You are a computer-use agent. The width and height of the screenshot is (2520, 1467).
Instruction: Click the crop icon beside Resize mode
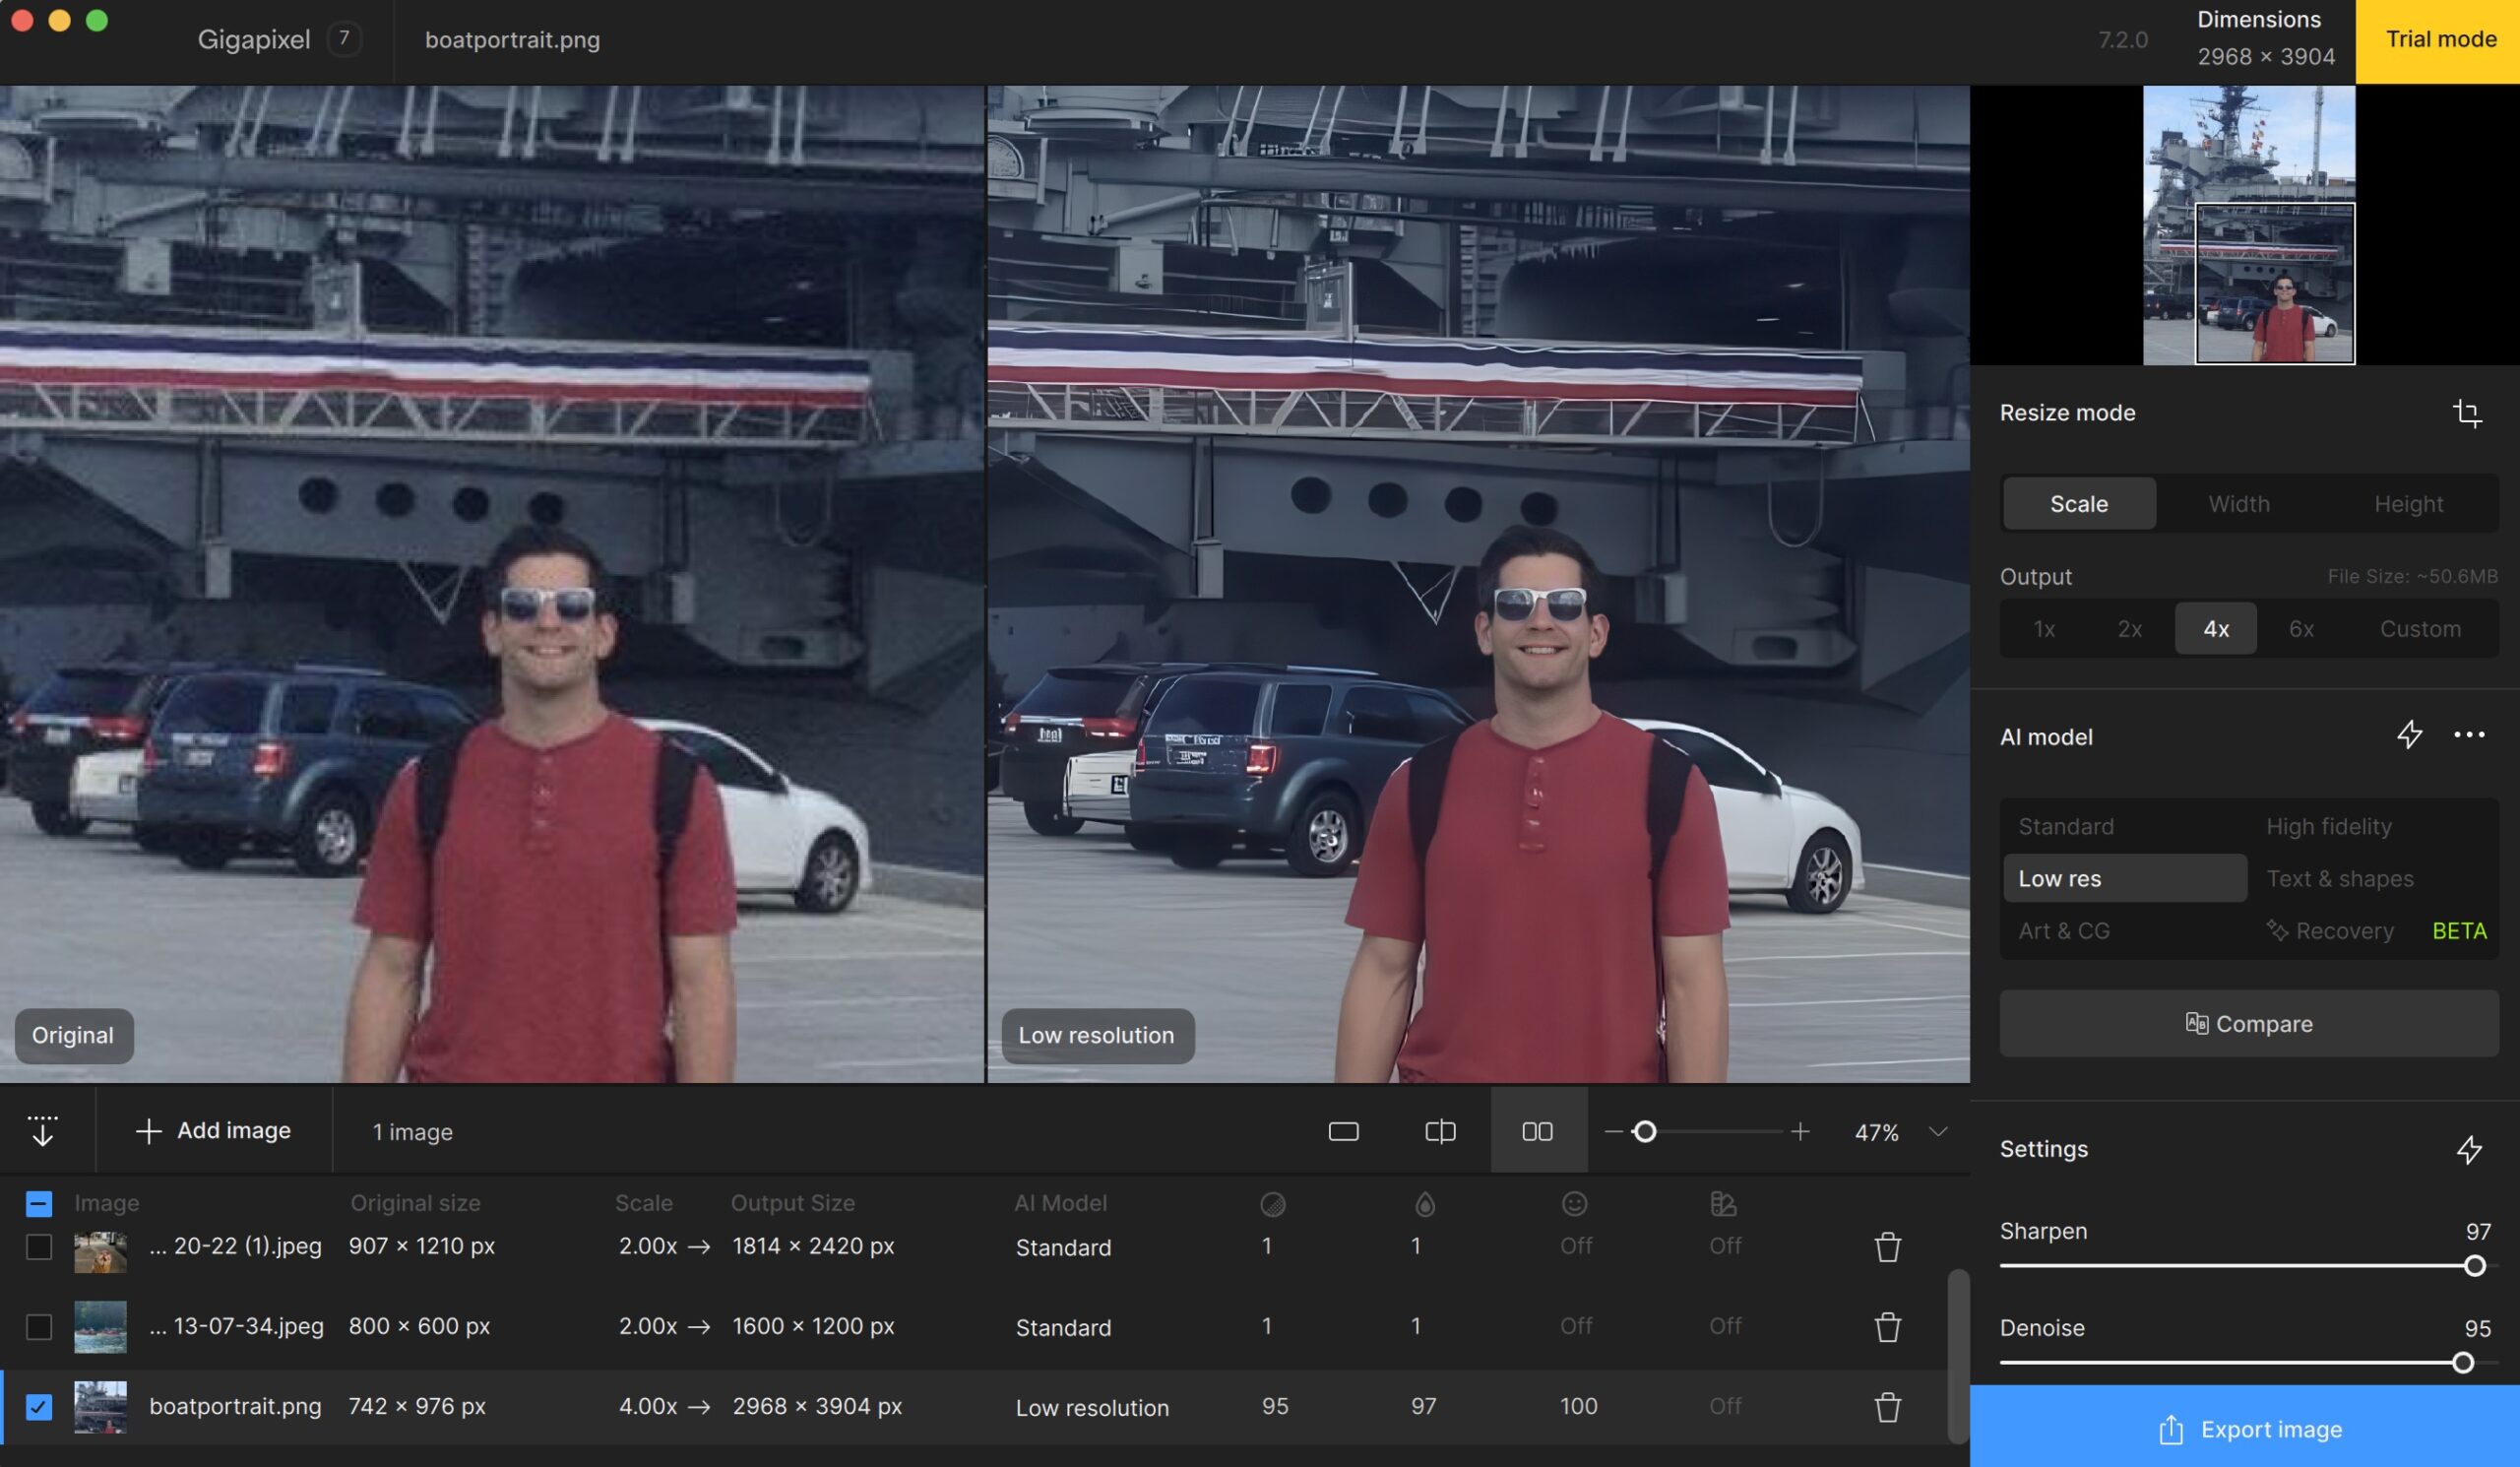pos(2467,413)
